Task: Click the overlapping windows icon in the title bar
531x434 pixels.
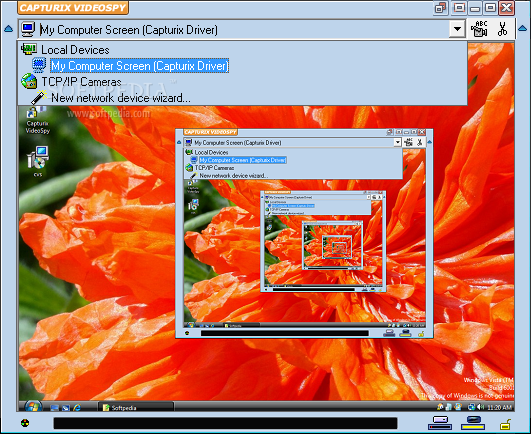Action: click(440, 8)
